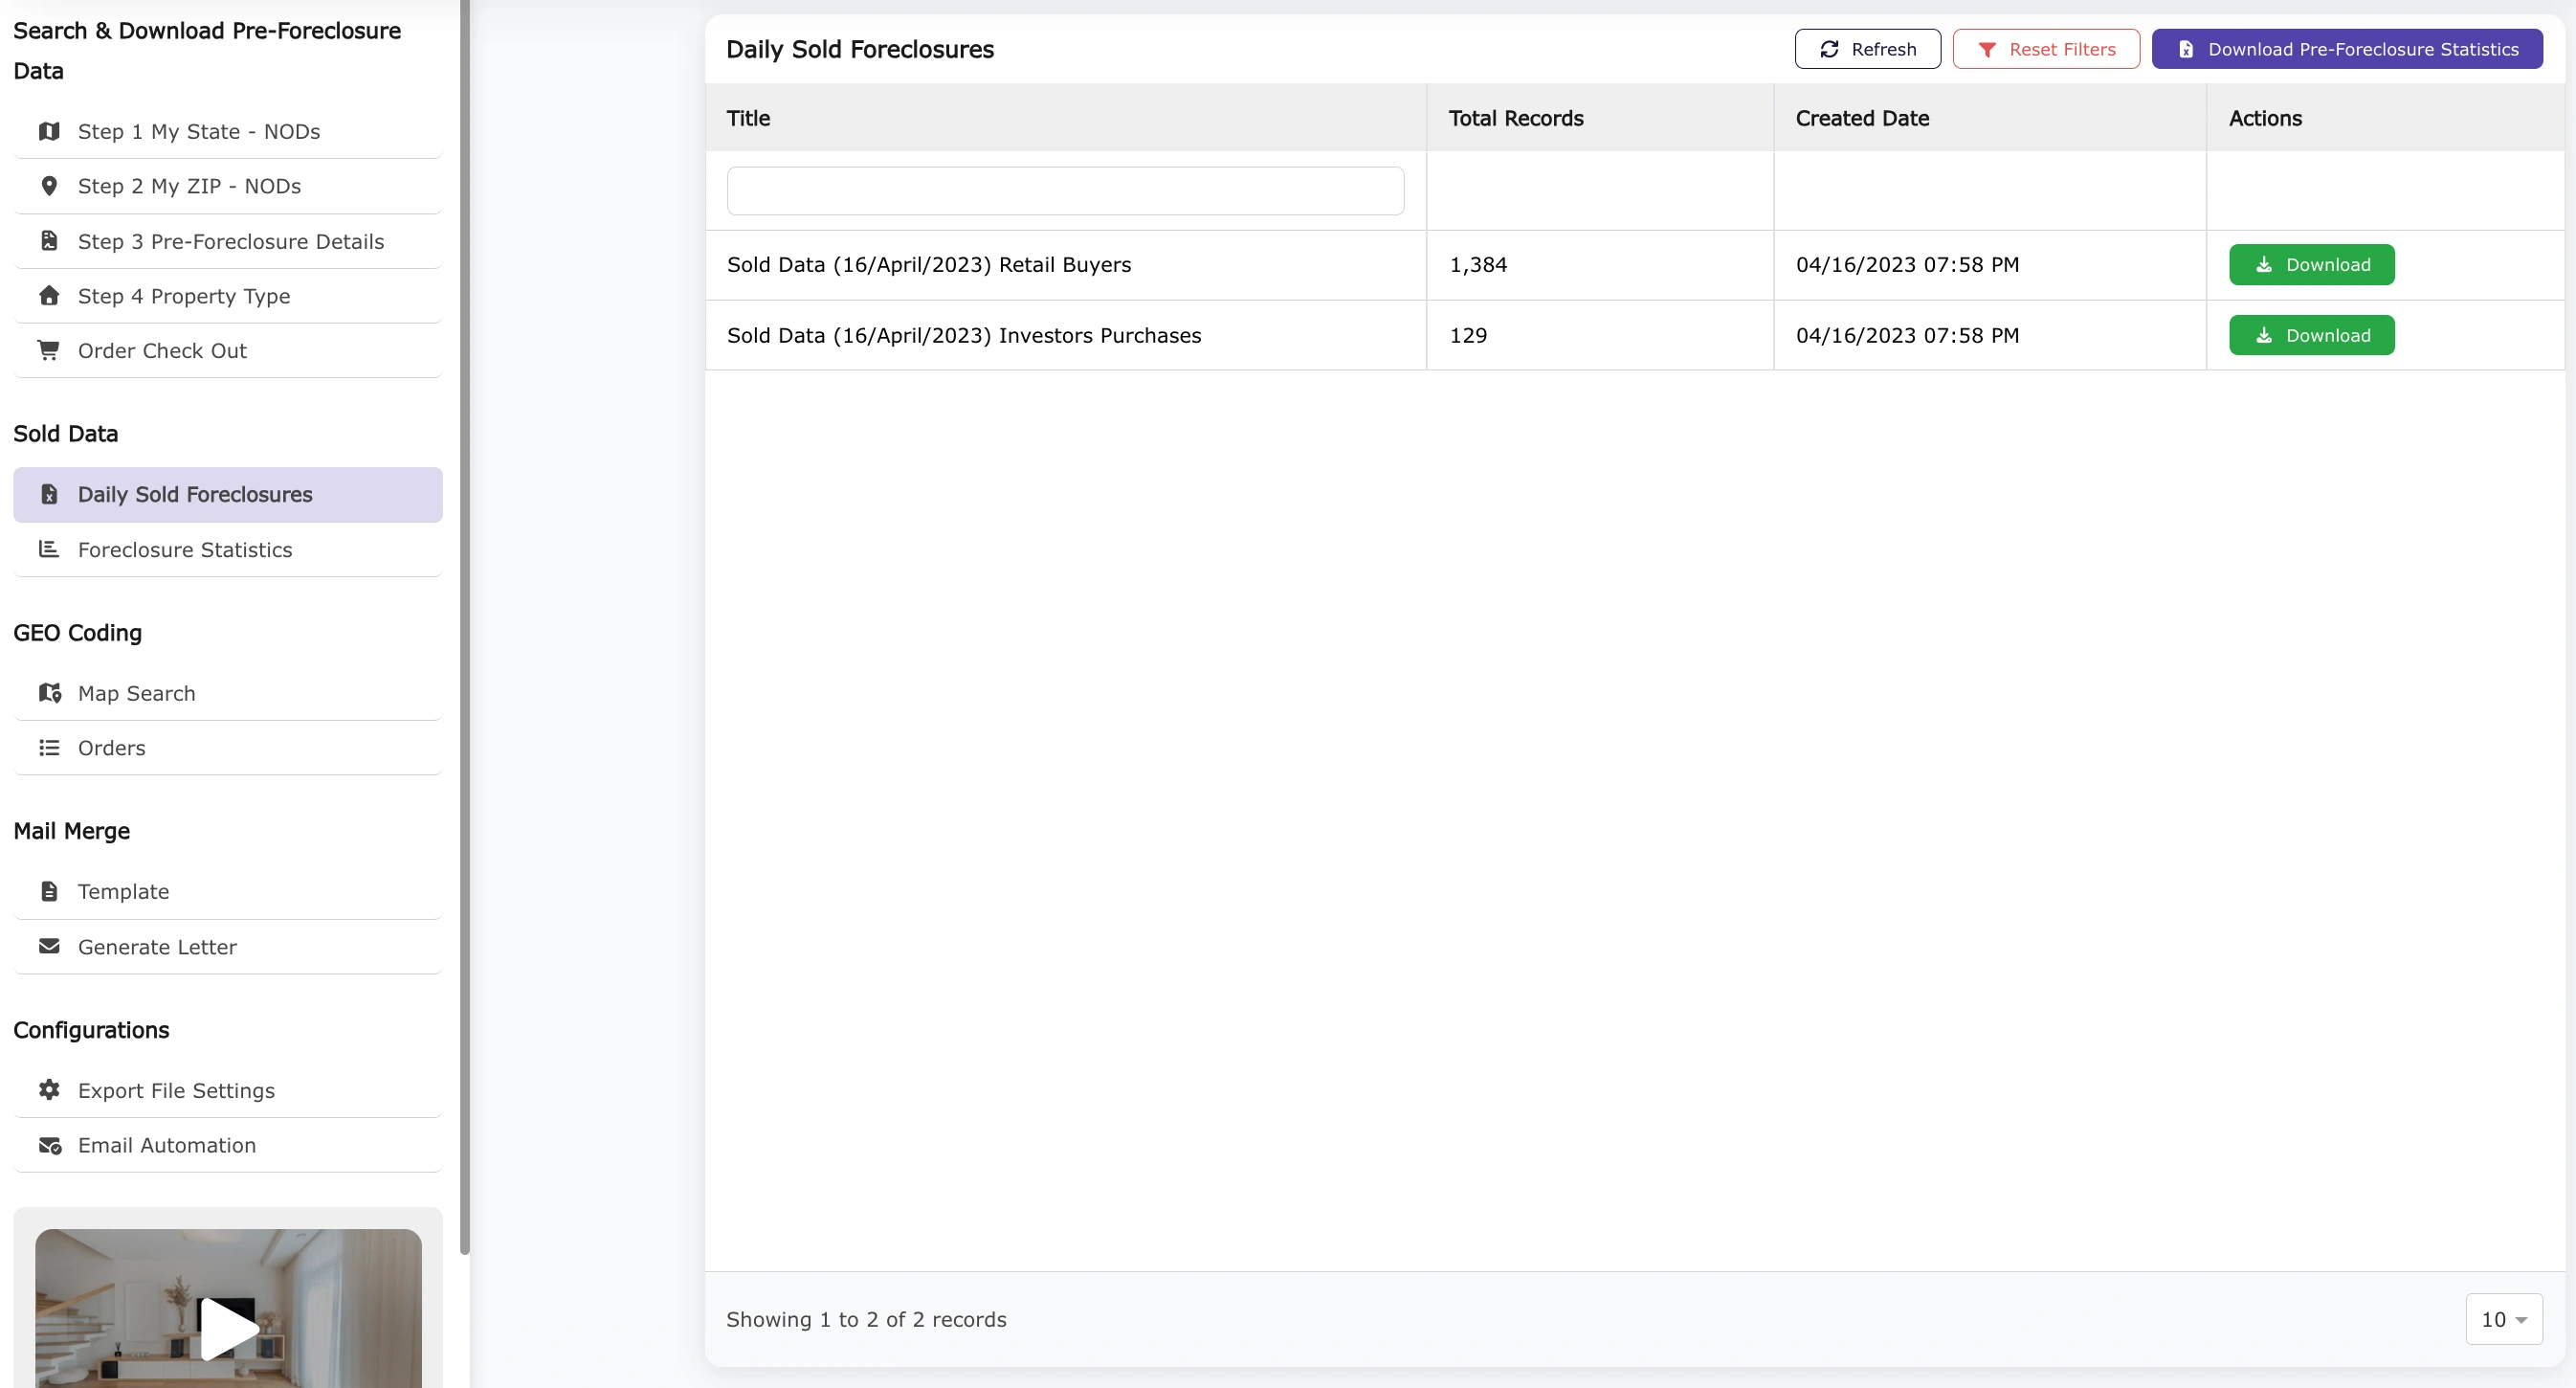Screen dimensions: 2576x1388
Task: Click the gear icon beside Export File Settings
Action: [x=49, y=1090]
